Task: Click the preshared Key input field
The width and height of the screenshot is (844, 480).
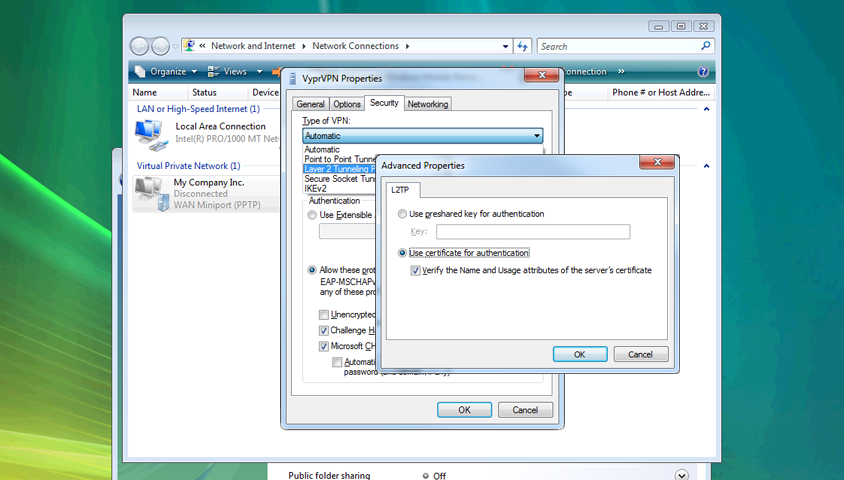Action: tap(532, 232)
